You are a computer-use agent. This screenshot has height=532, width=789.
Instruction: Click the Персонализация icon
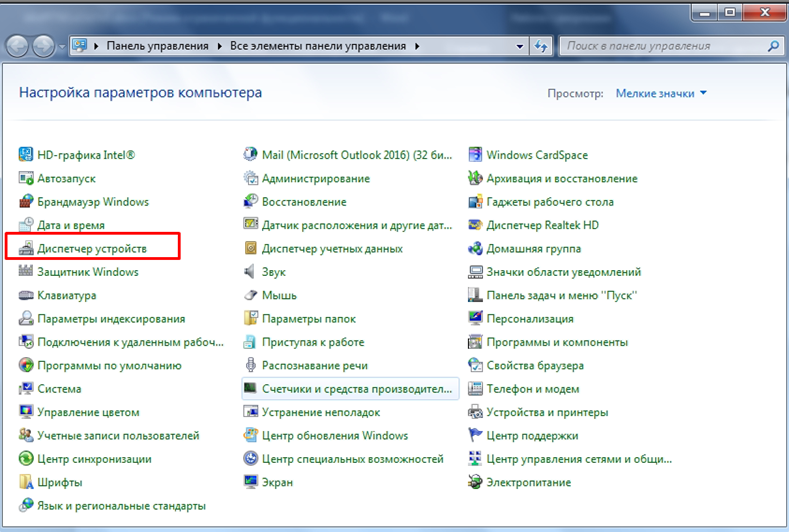click(x=475, y=319)
